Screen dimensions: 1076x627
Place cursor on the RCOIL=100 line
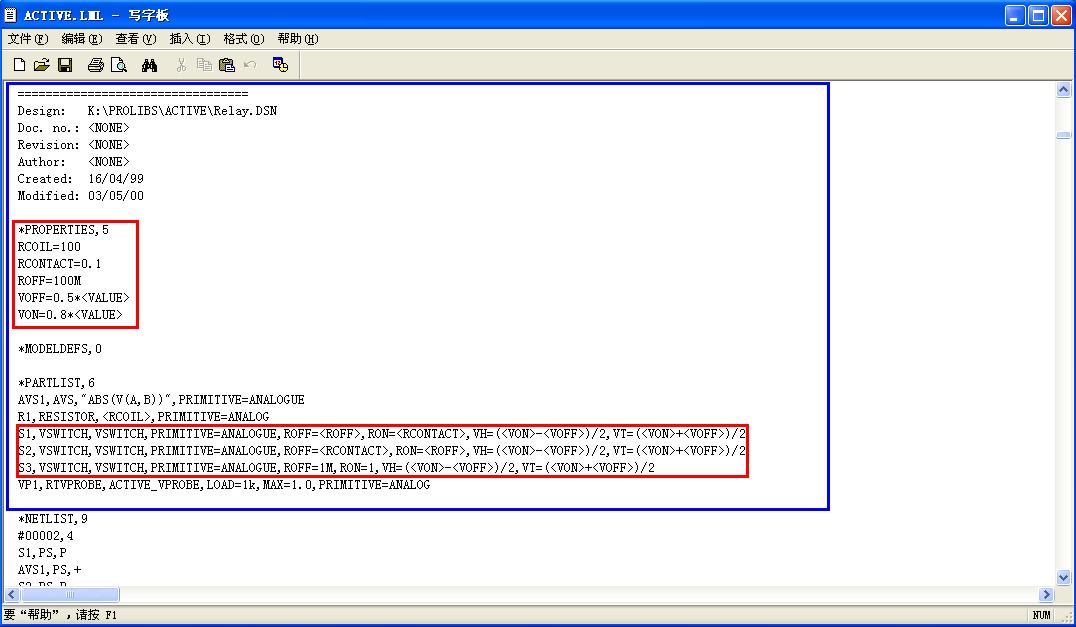50,247
